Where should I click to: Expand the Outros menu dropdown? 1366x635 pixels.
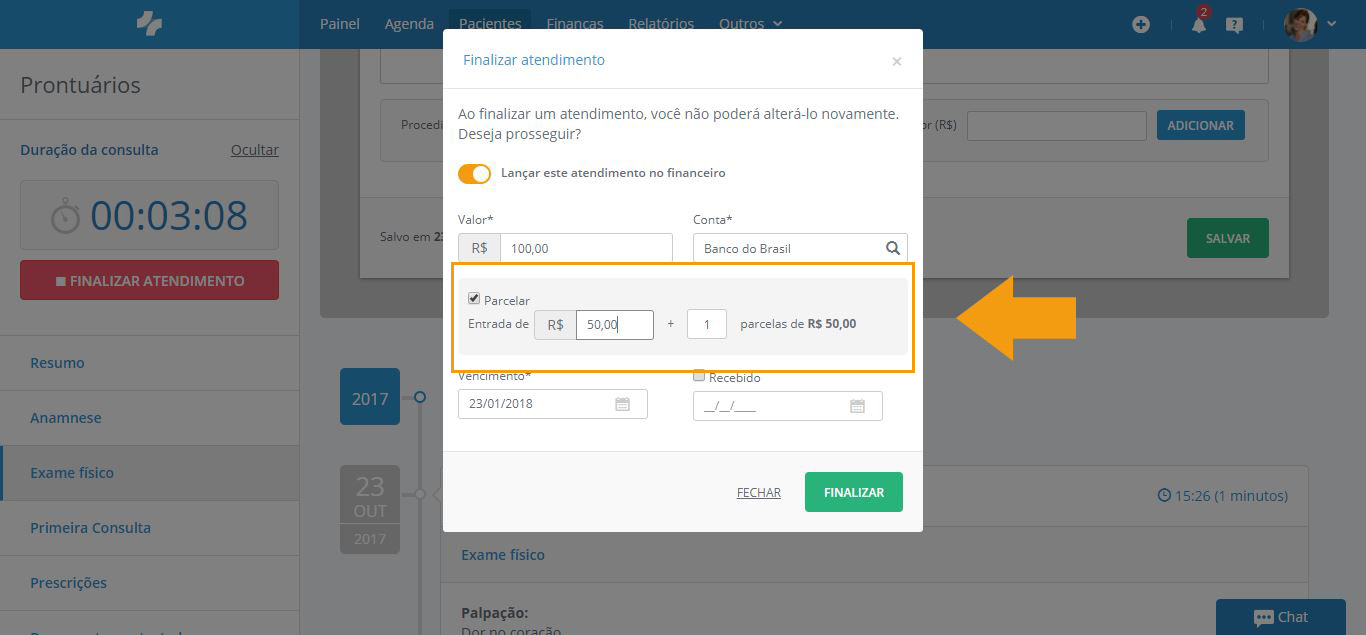click(750, 24)
